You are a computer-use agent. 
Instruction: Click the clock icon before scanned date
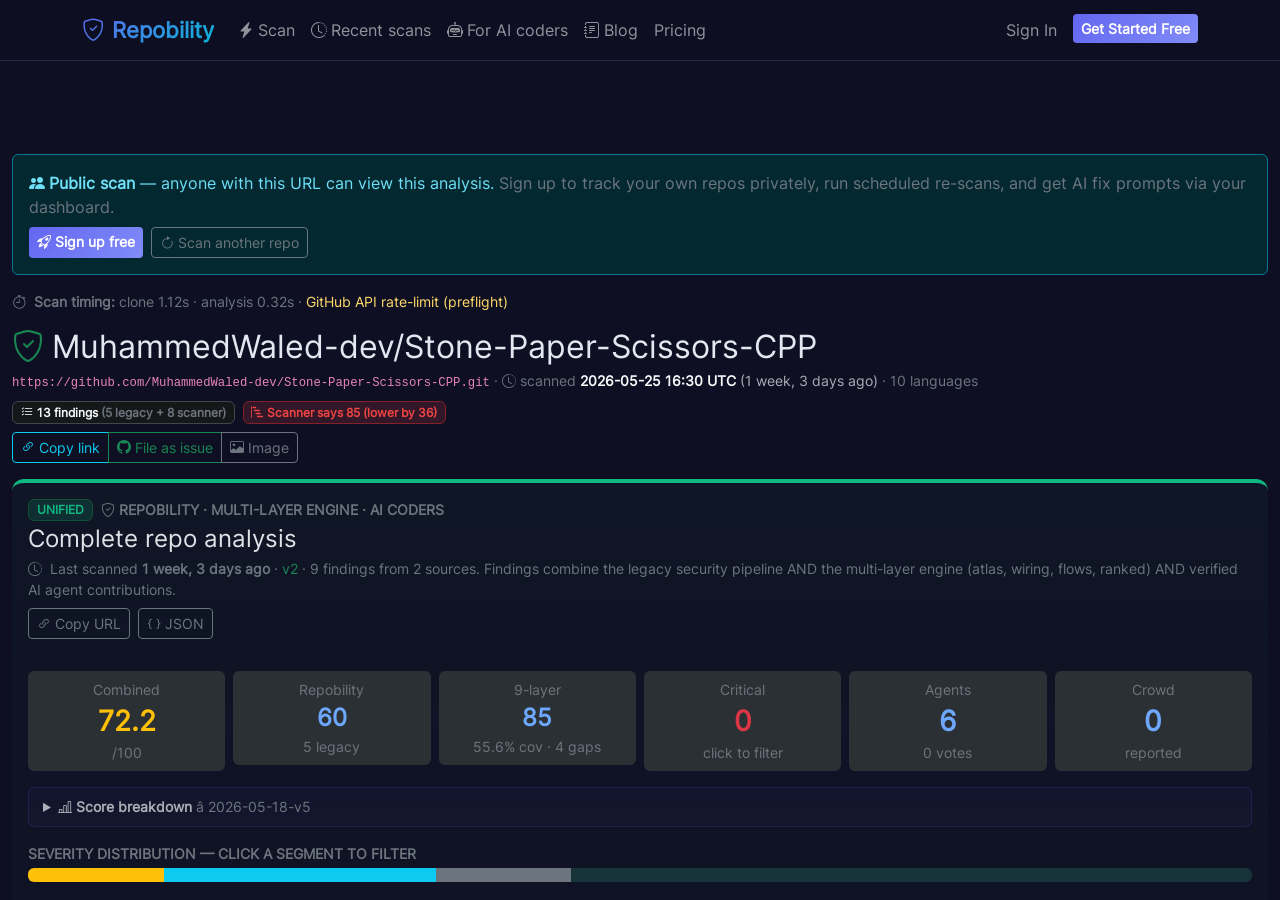coord(509,381)
